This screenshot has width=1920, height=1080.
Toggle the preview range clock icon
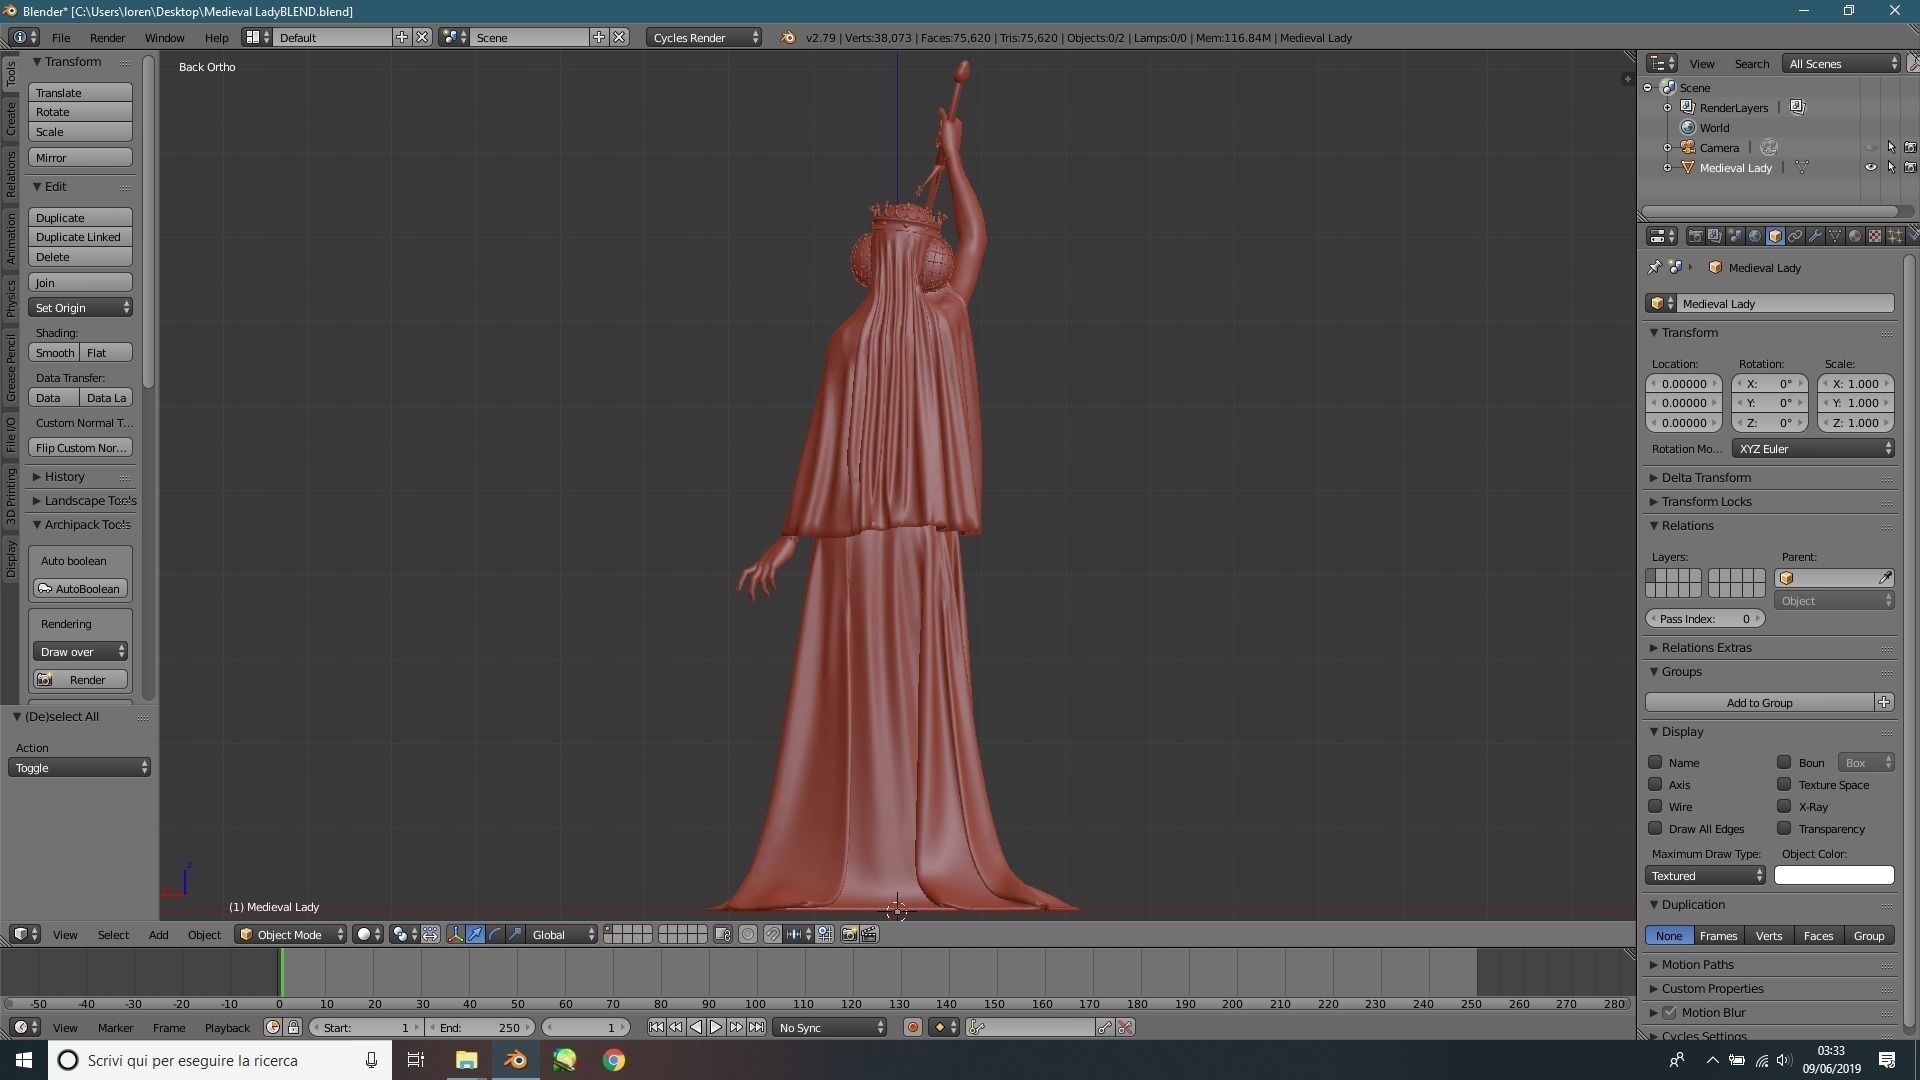point(273,1027)
